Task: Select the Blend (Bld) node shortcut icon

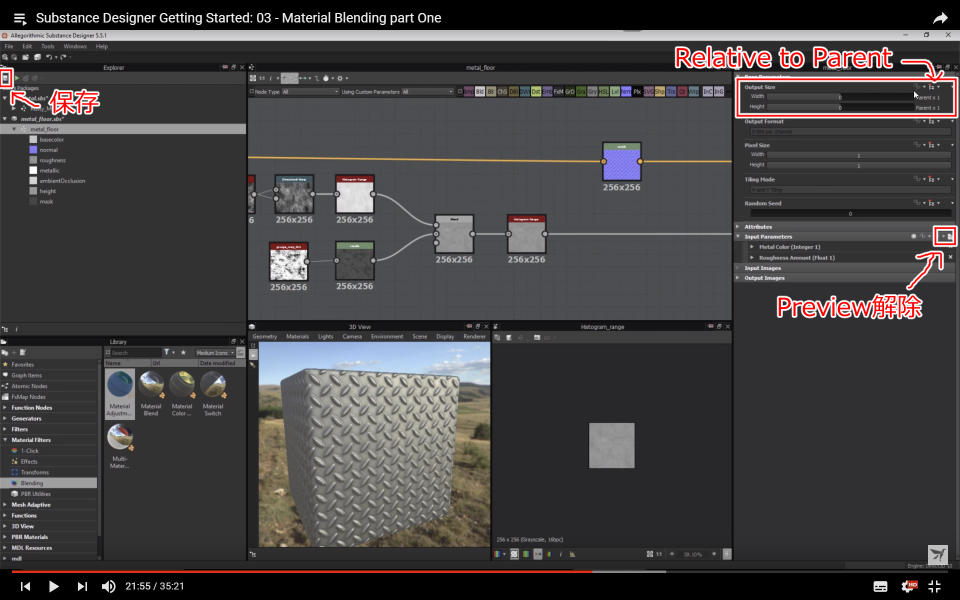Action: 480,91
